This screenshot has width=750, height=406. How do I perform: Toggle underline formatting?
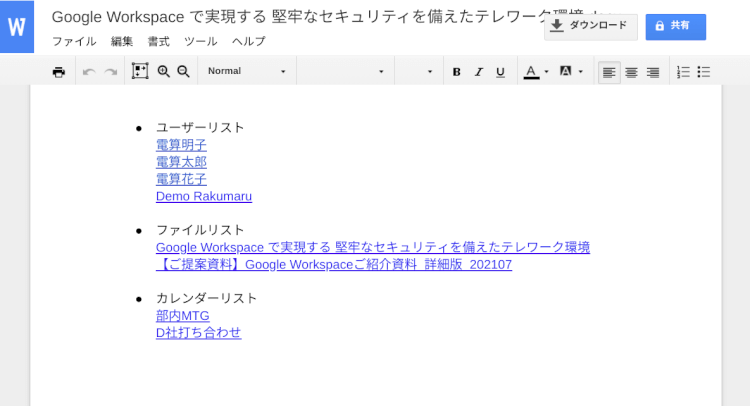pyautogui.click(x=500, y=72)
